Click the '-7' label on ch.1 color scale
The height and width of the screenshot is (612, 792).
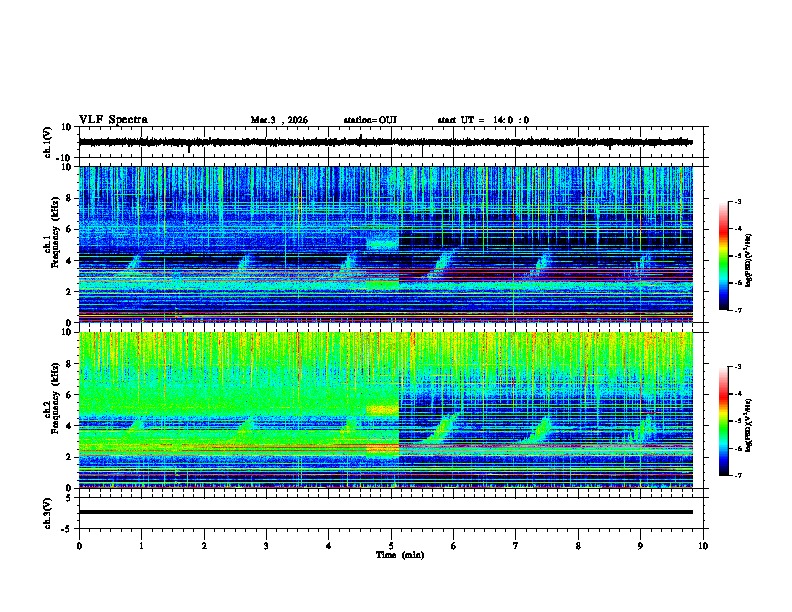[x=737, y=310]
